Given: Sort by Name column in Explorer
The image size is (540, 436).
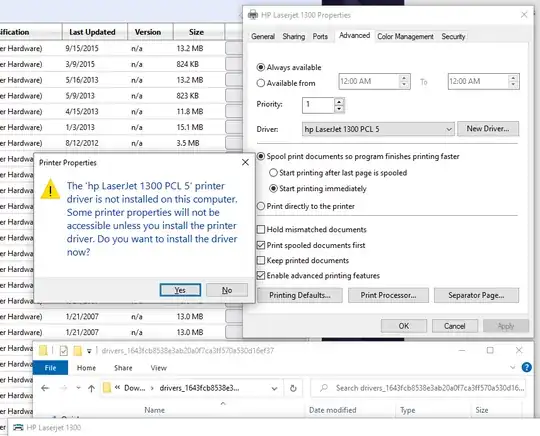Looking at the screenshot, I should tap(154, 410).
